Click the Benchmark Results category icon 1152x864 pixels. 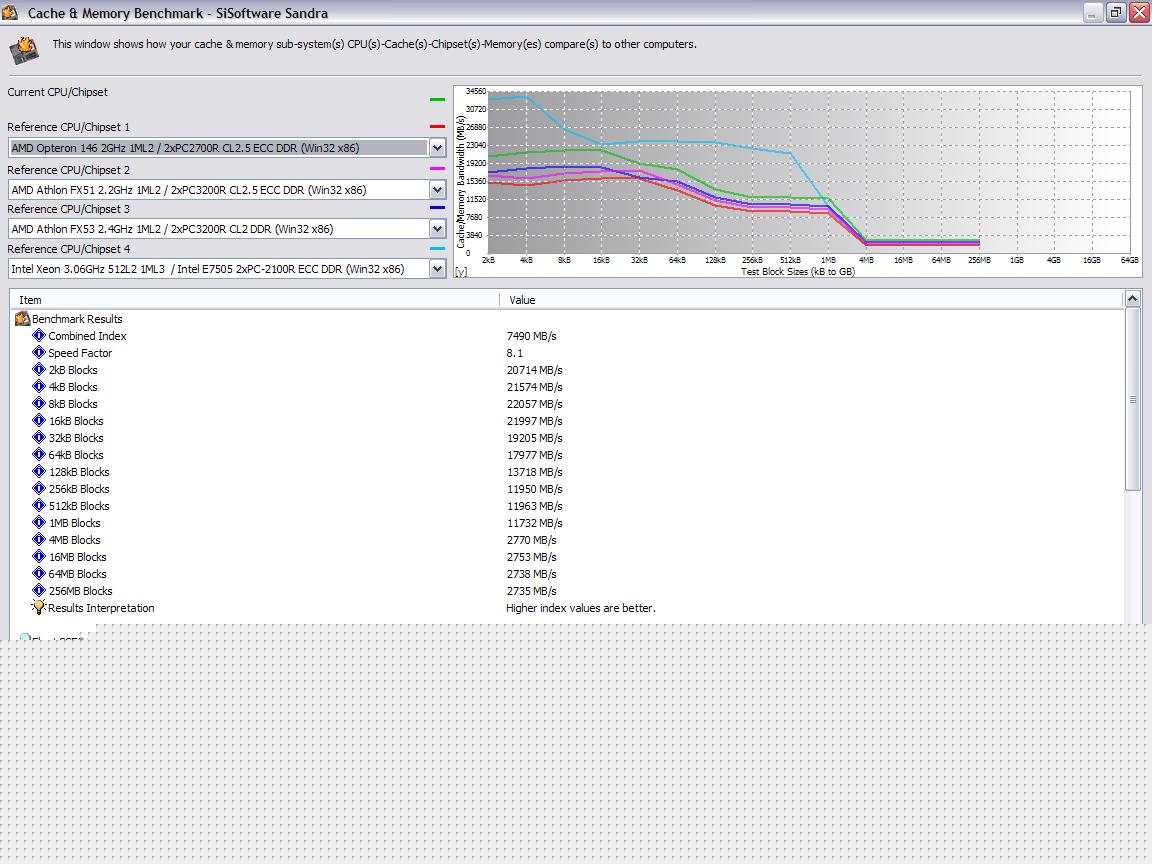click(22, 319)
